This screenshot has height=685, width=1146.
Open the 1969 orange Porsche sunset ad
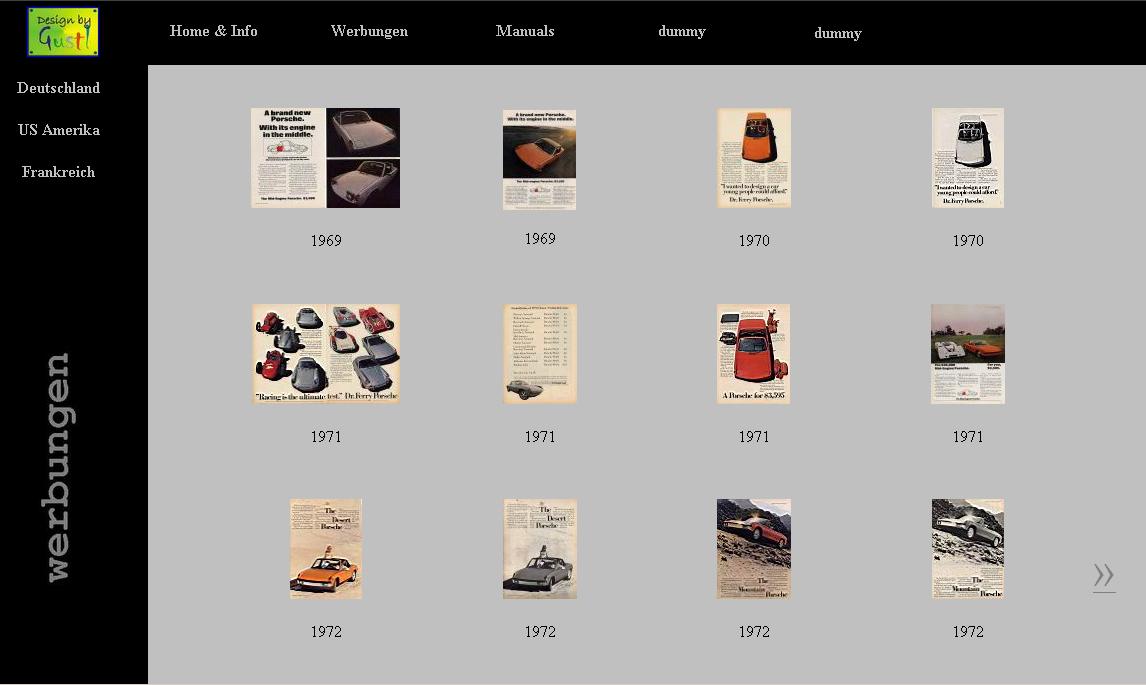[539, 159]
